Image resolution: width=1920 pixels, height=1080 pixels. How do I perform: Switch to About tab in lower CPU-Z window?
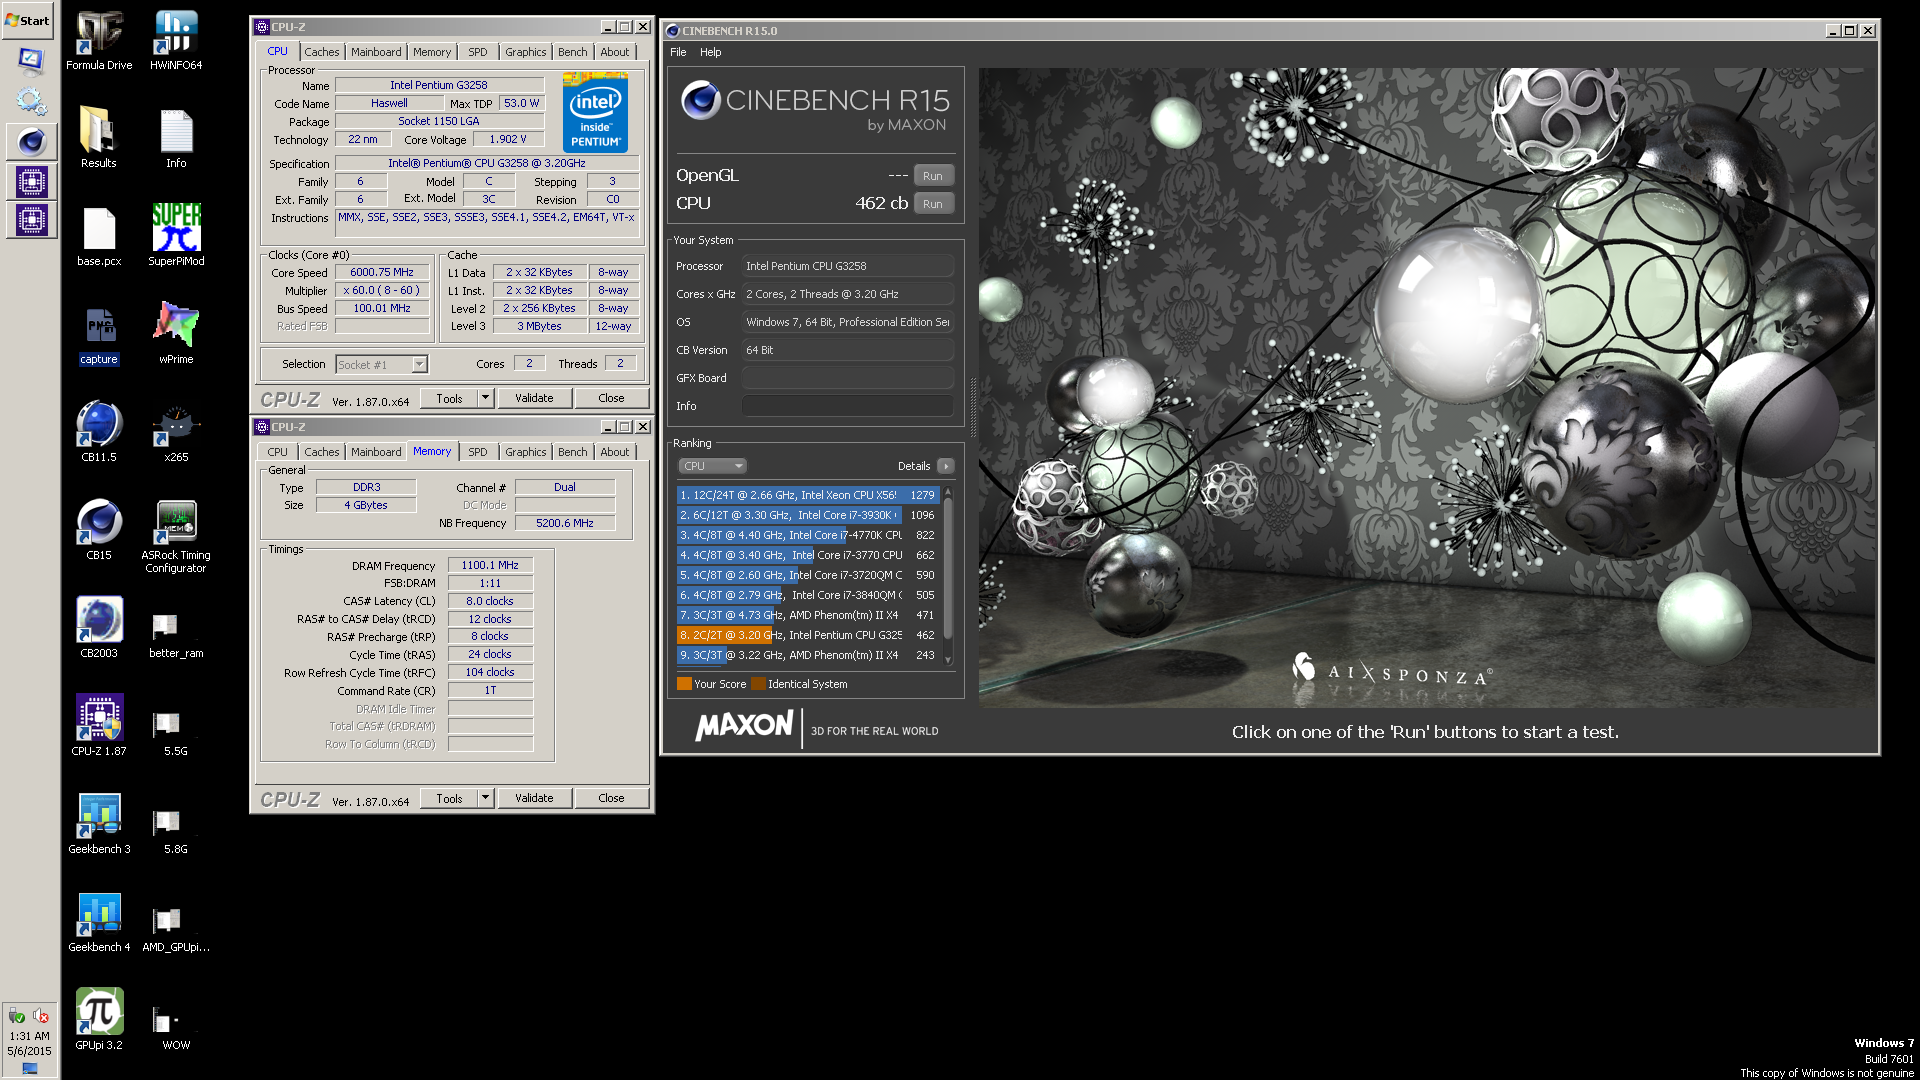[615, 452]
